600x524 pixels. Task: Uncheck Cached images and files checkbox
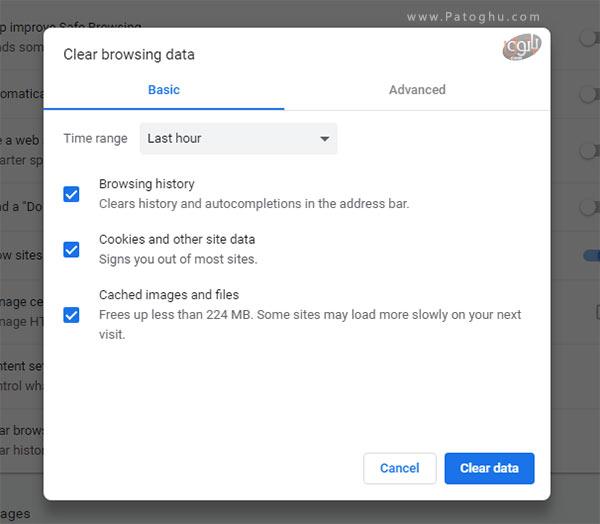[71, 315]
